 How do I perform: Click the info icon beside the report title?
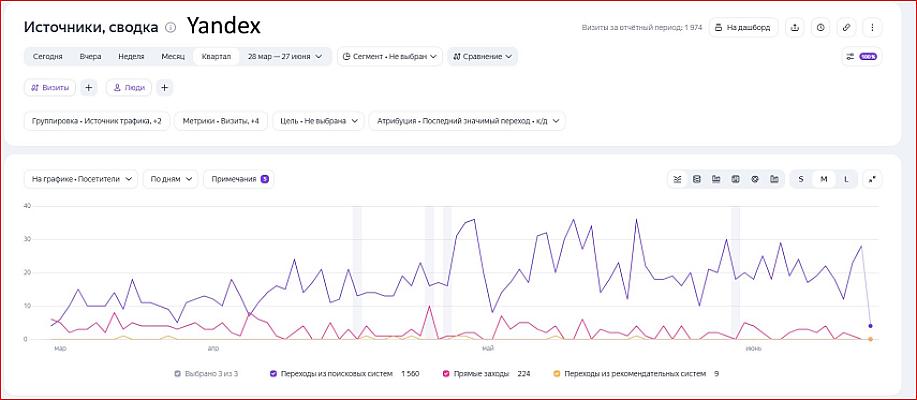[170, 27]
